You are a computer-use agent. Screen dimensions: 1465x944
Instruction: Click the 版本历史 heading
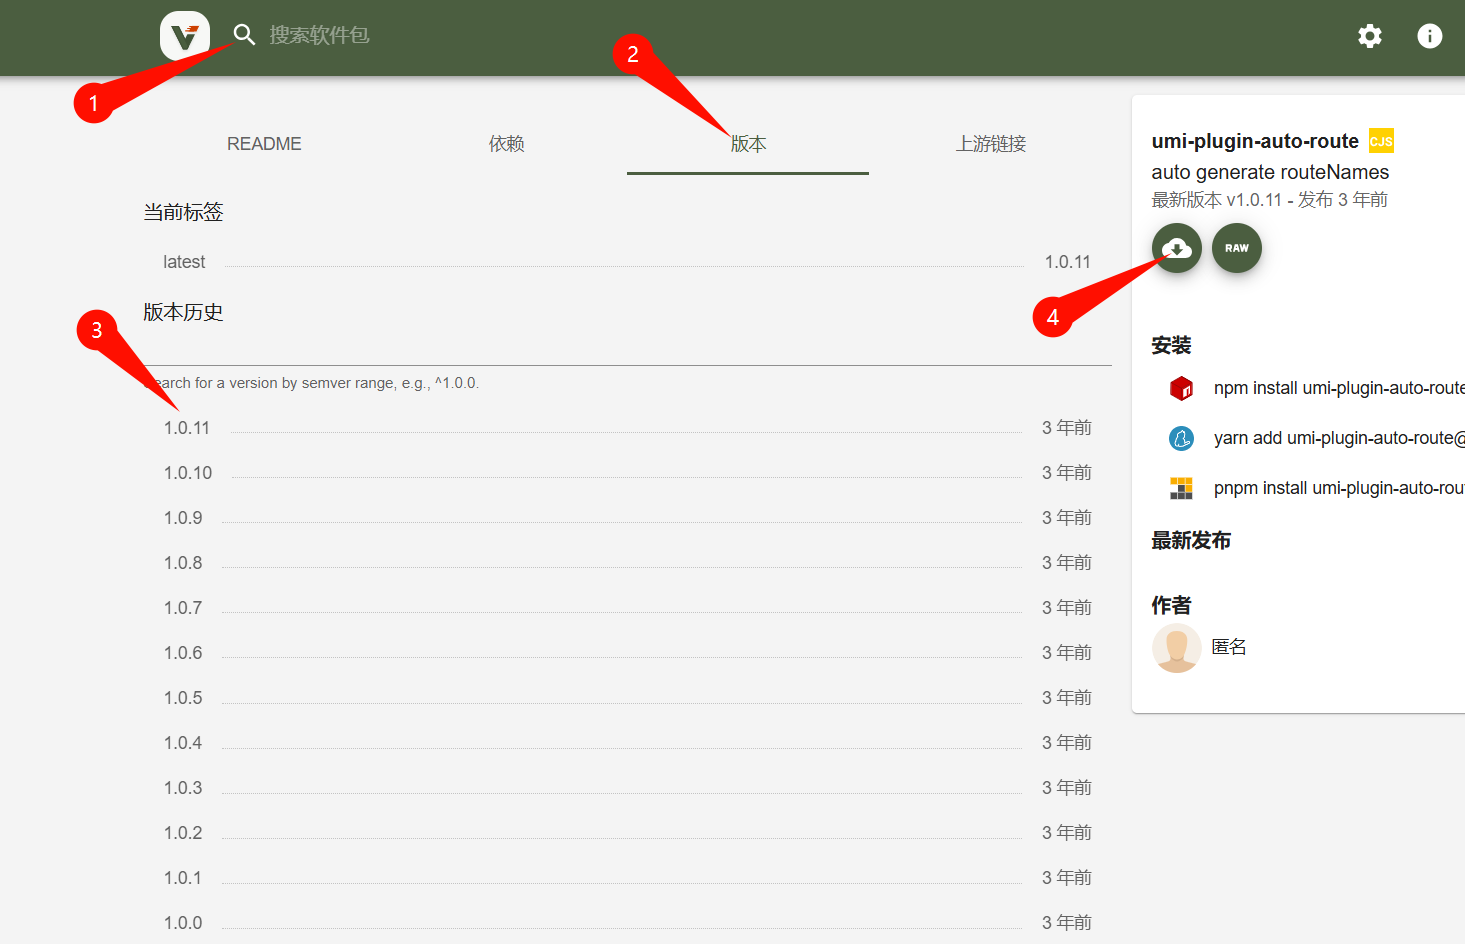pyautogui.click(x=183, y=312)
